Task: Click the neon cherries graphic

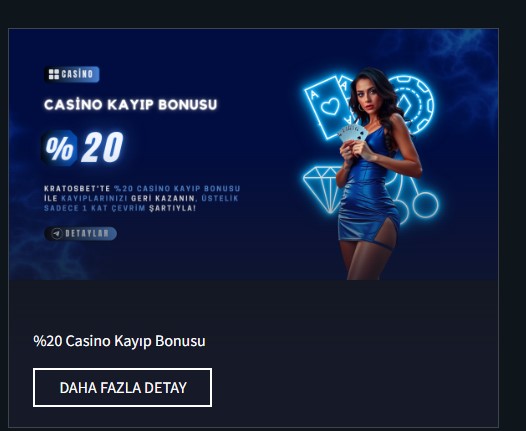Action: point(413,199)
